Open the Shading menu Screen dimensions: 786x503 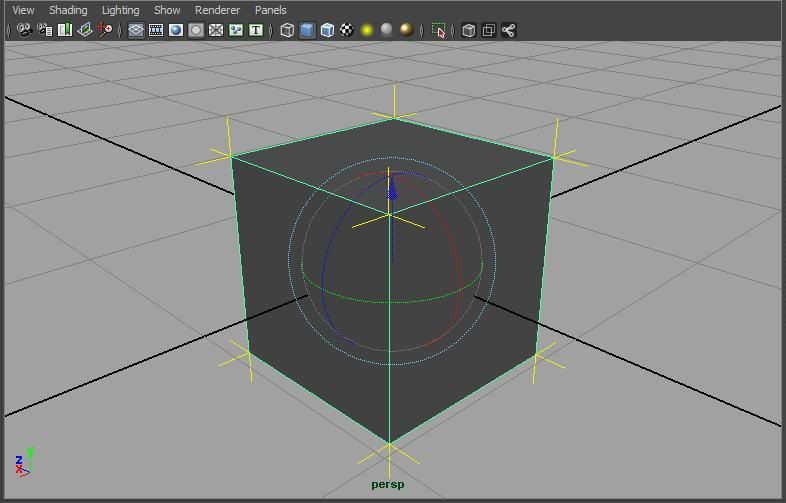[x=68, y=10]
